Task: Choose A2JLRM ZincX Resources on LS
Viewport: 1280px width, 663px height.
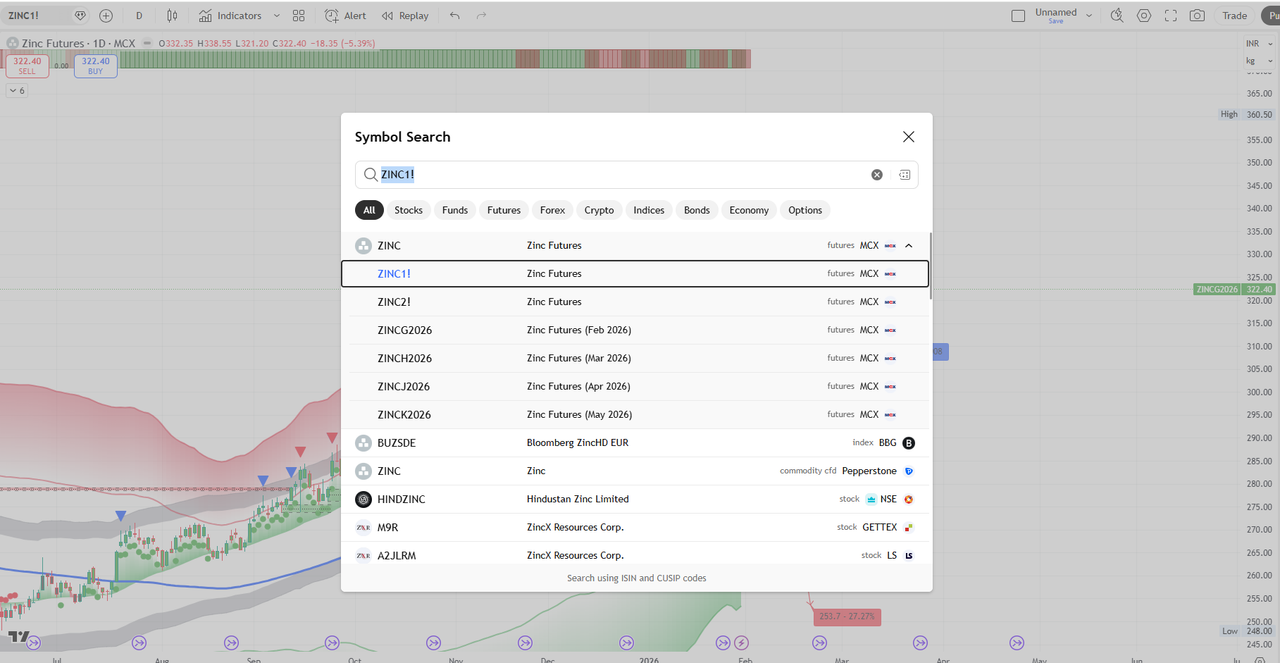Action: click(x=635, y=555)
